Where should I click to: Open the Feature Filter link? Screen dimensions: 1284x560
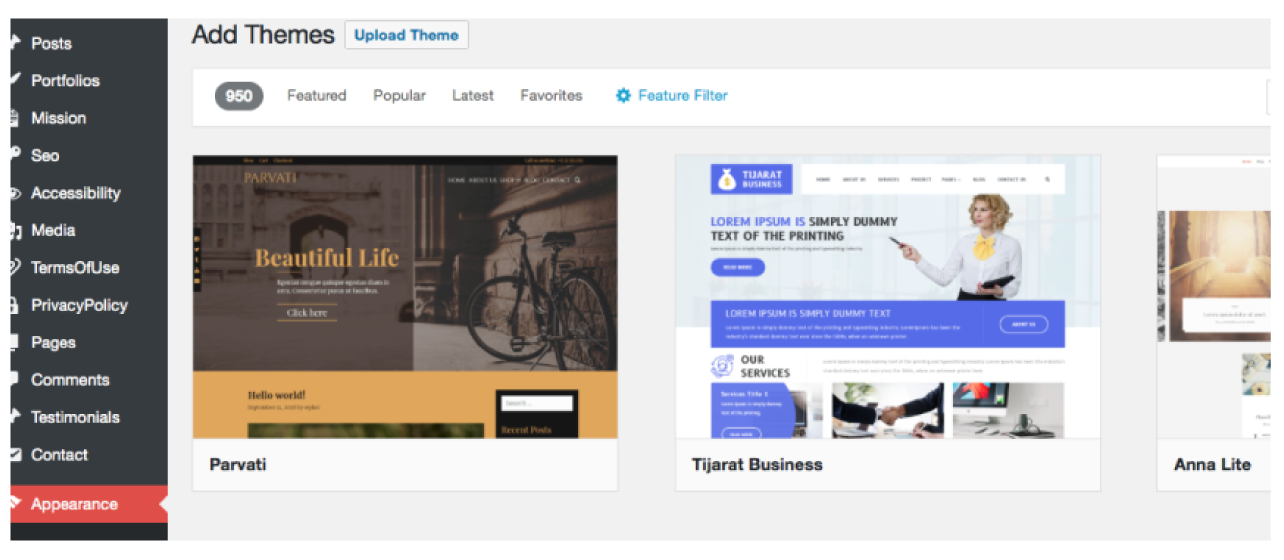click(x=671, y=96)
